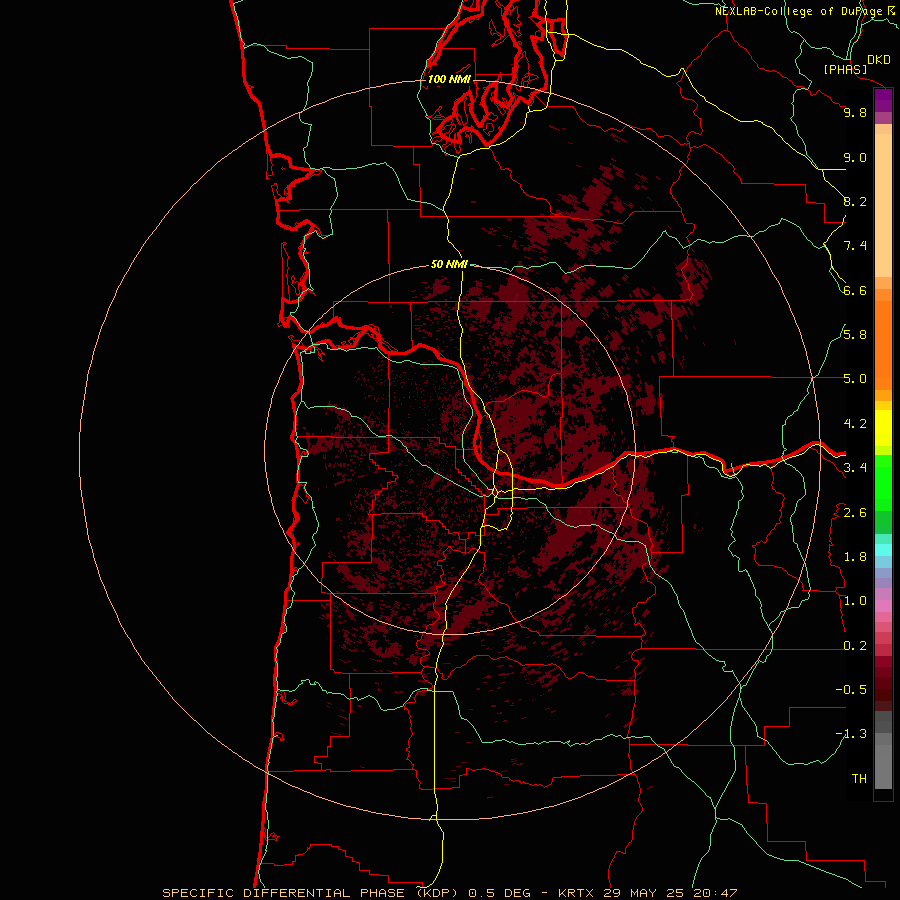Click the 1.0 scale label

(x=855, y=601)
